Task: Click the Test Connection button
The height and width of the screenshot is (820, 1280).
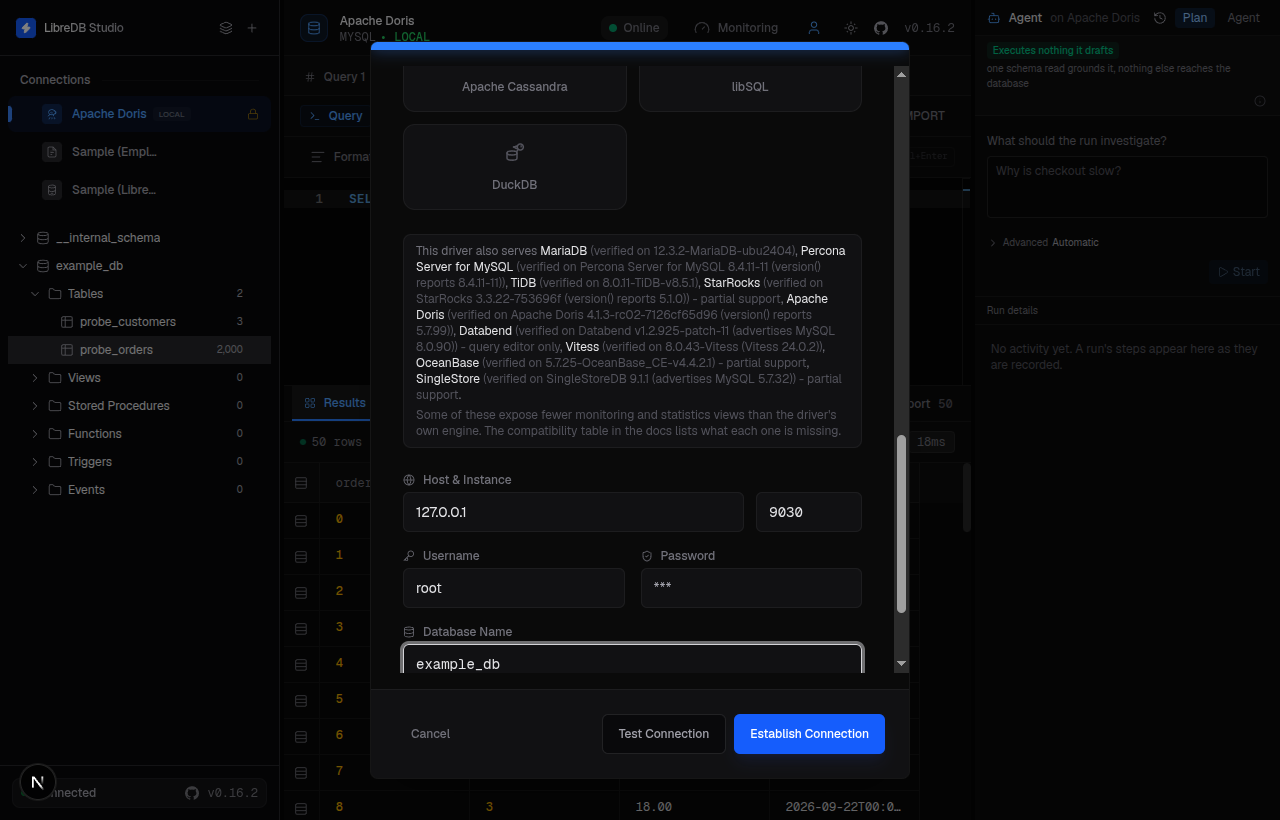Action: coord(664,734)
